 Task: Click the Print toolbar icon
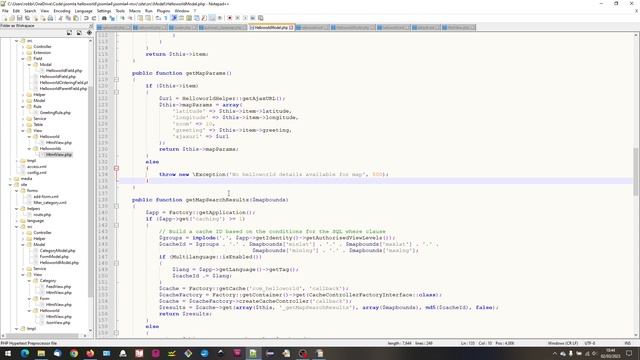pos(50,18)
